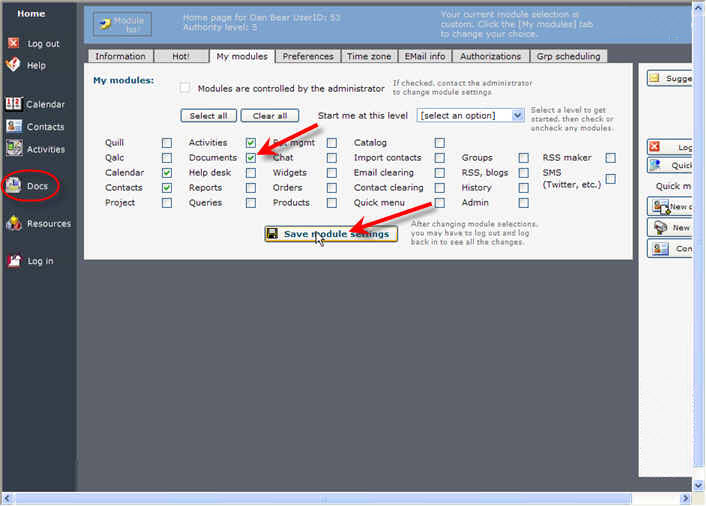
Task: Click the Clear all button
Action: coord(270,116)
